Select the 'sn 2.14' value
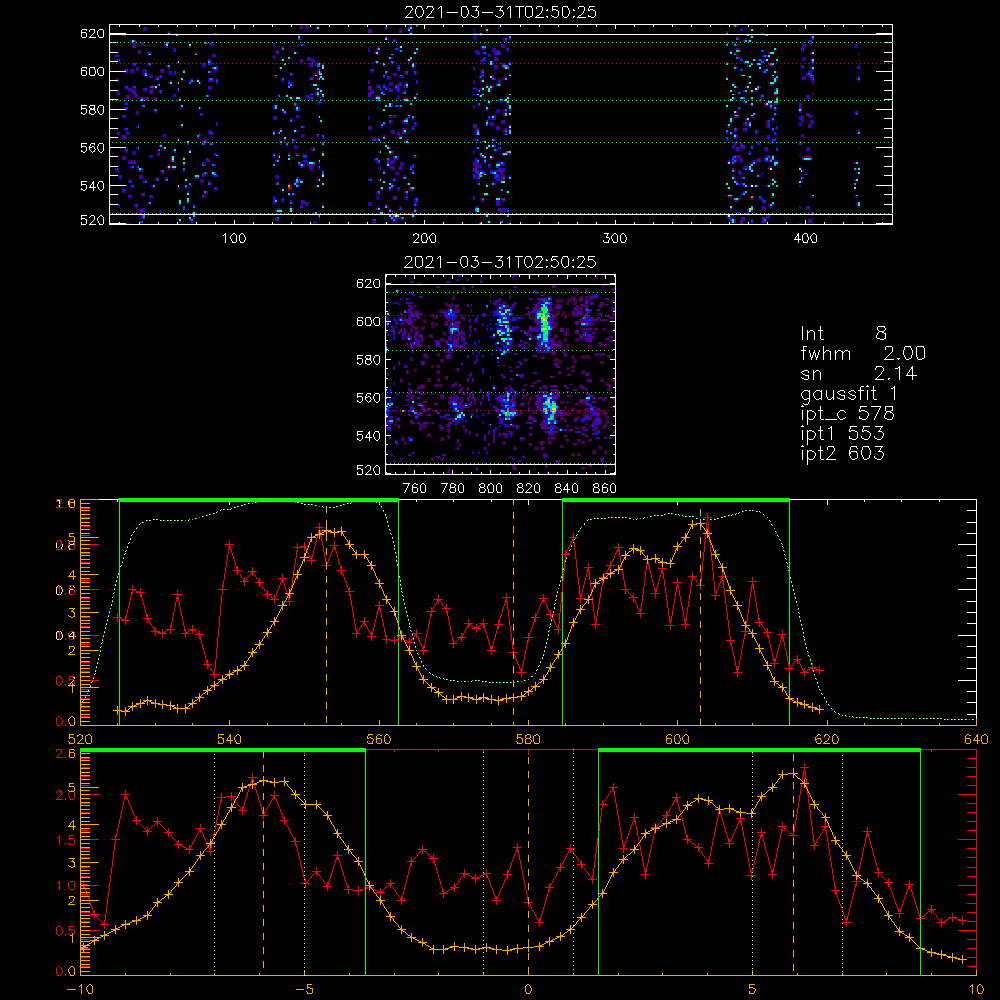The image size is (1000, 1000). click(x=858, y=373)
